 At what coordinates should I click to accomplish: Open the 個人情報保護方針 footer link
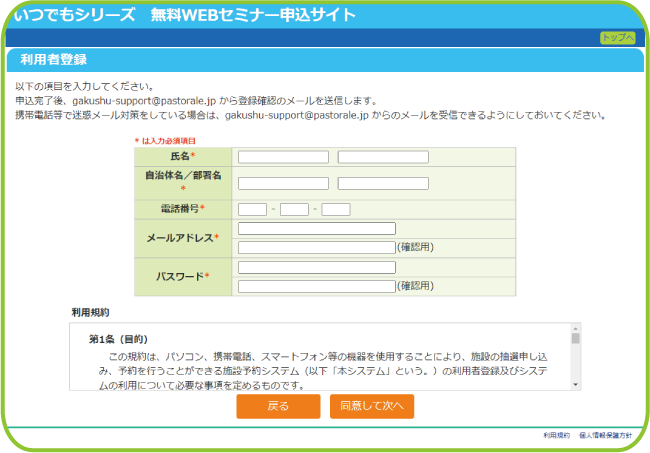[x=605, y=435]
